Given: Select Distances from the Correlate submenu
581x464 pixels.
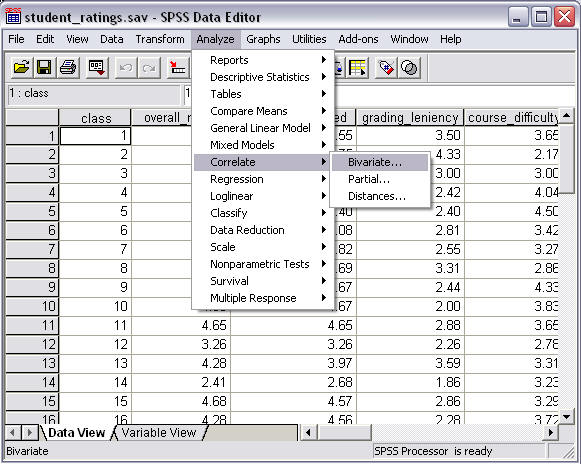Looking at the screenshot, I should 380,196.
